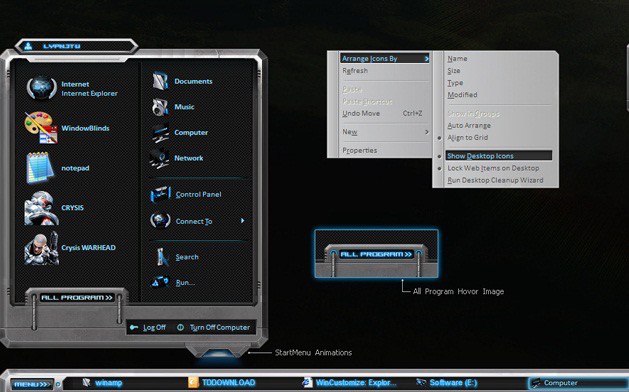Launch the CRYSIS game icon
The width and height of the screenshot is (629, 392).
(x=41, y=208)
